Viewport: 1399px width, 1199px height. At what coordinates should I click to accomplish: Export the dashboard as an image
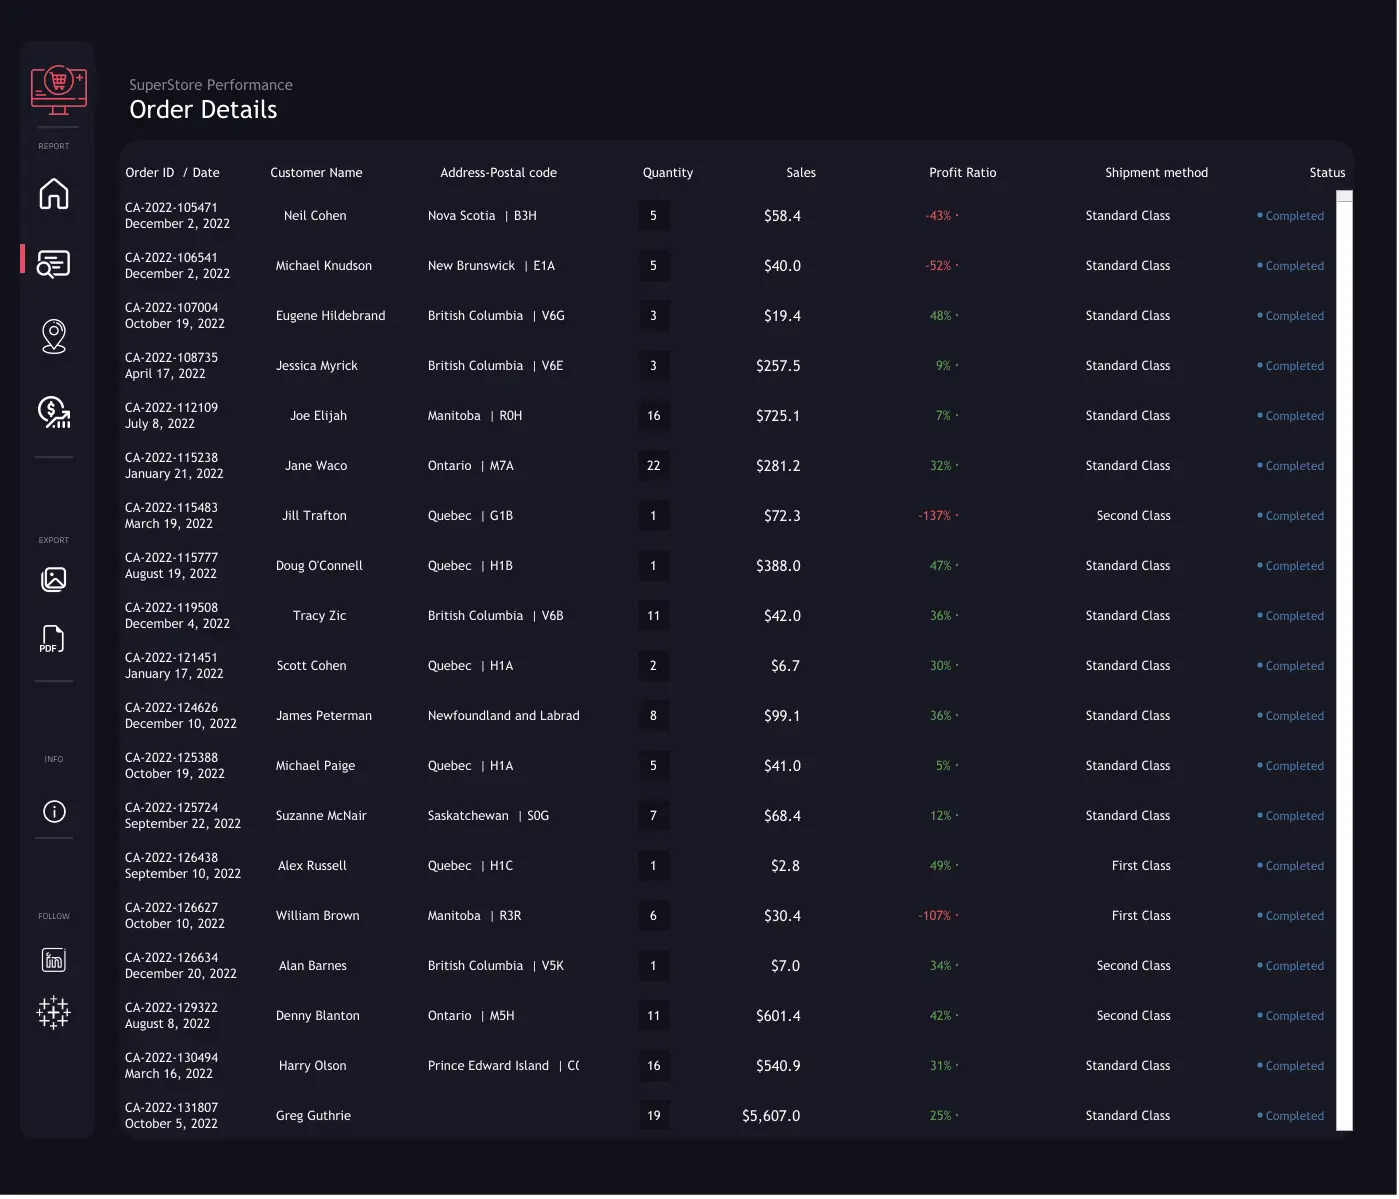tap(54, 579)
